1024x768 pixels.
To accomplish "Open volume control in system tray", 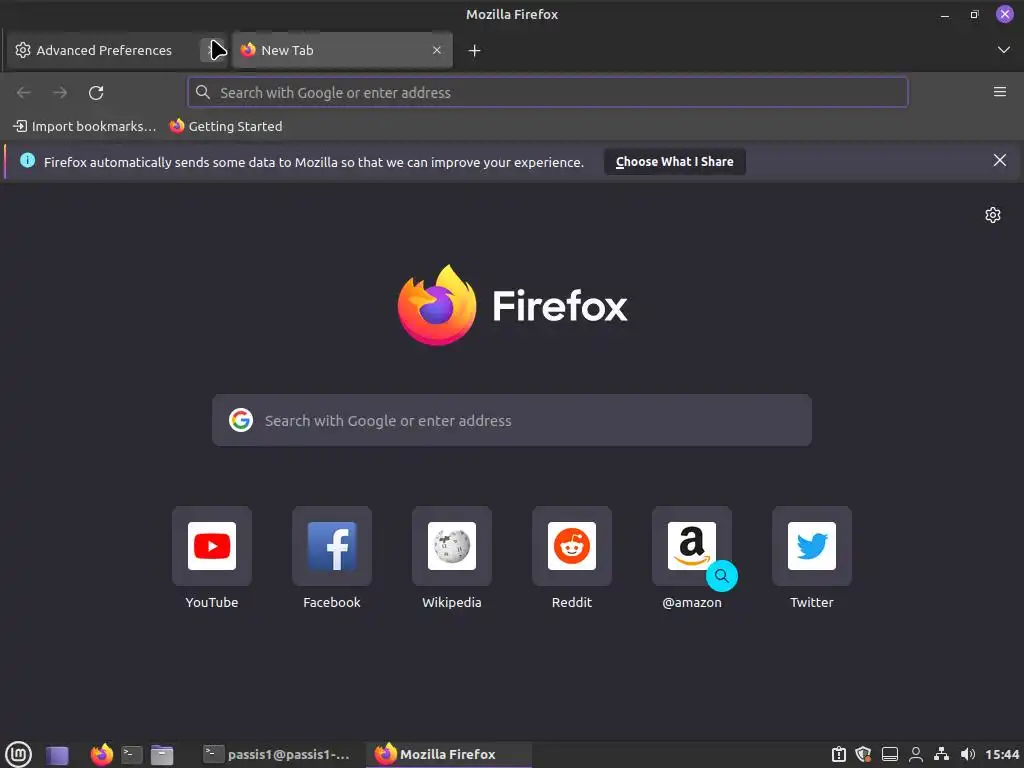I will point(967,754).
